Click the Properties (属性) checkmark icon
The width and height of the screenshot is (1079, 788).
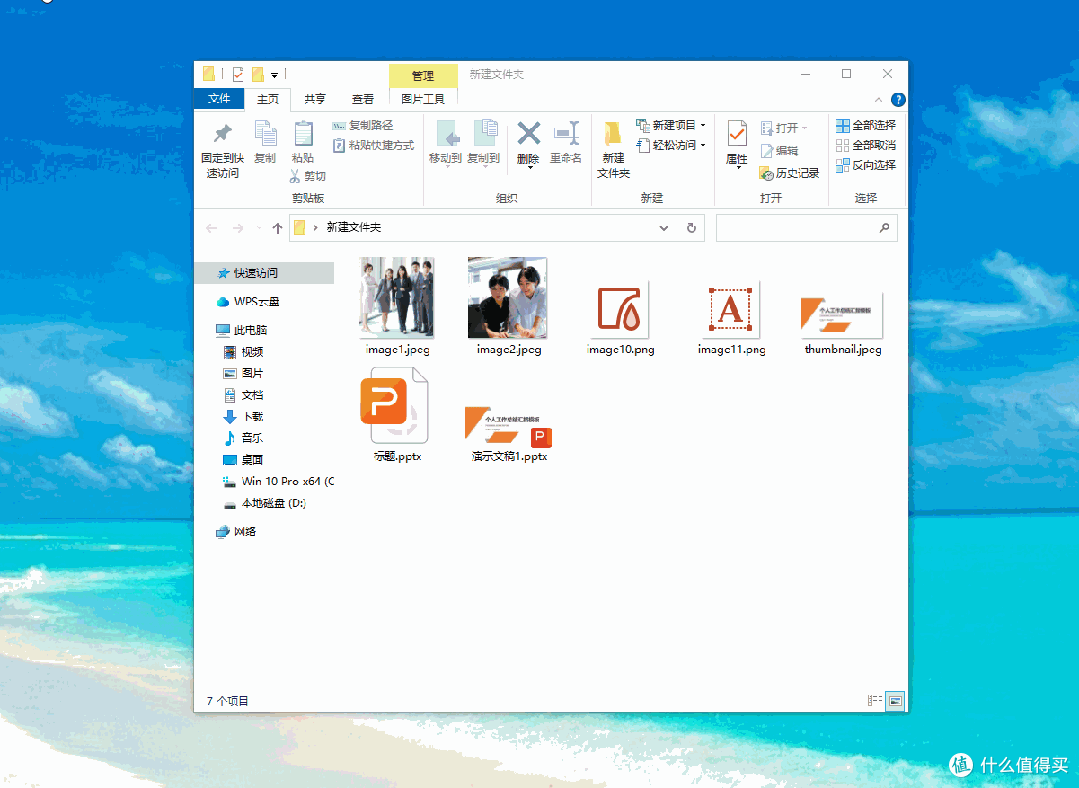click(737, 134)
